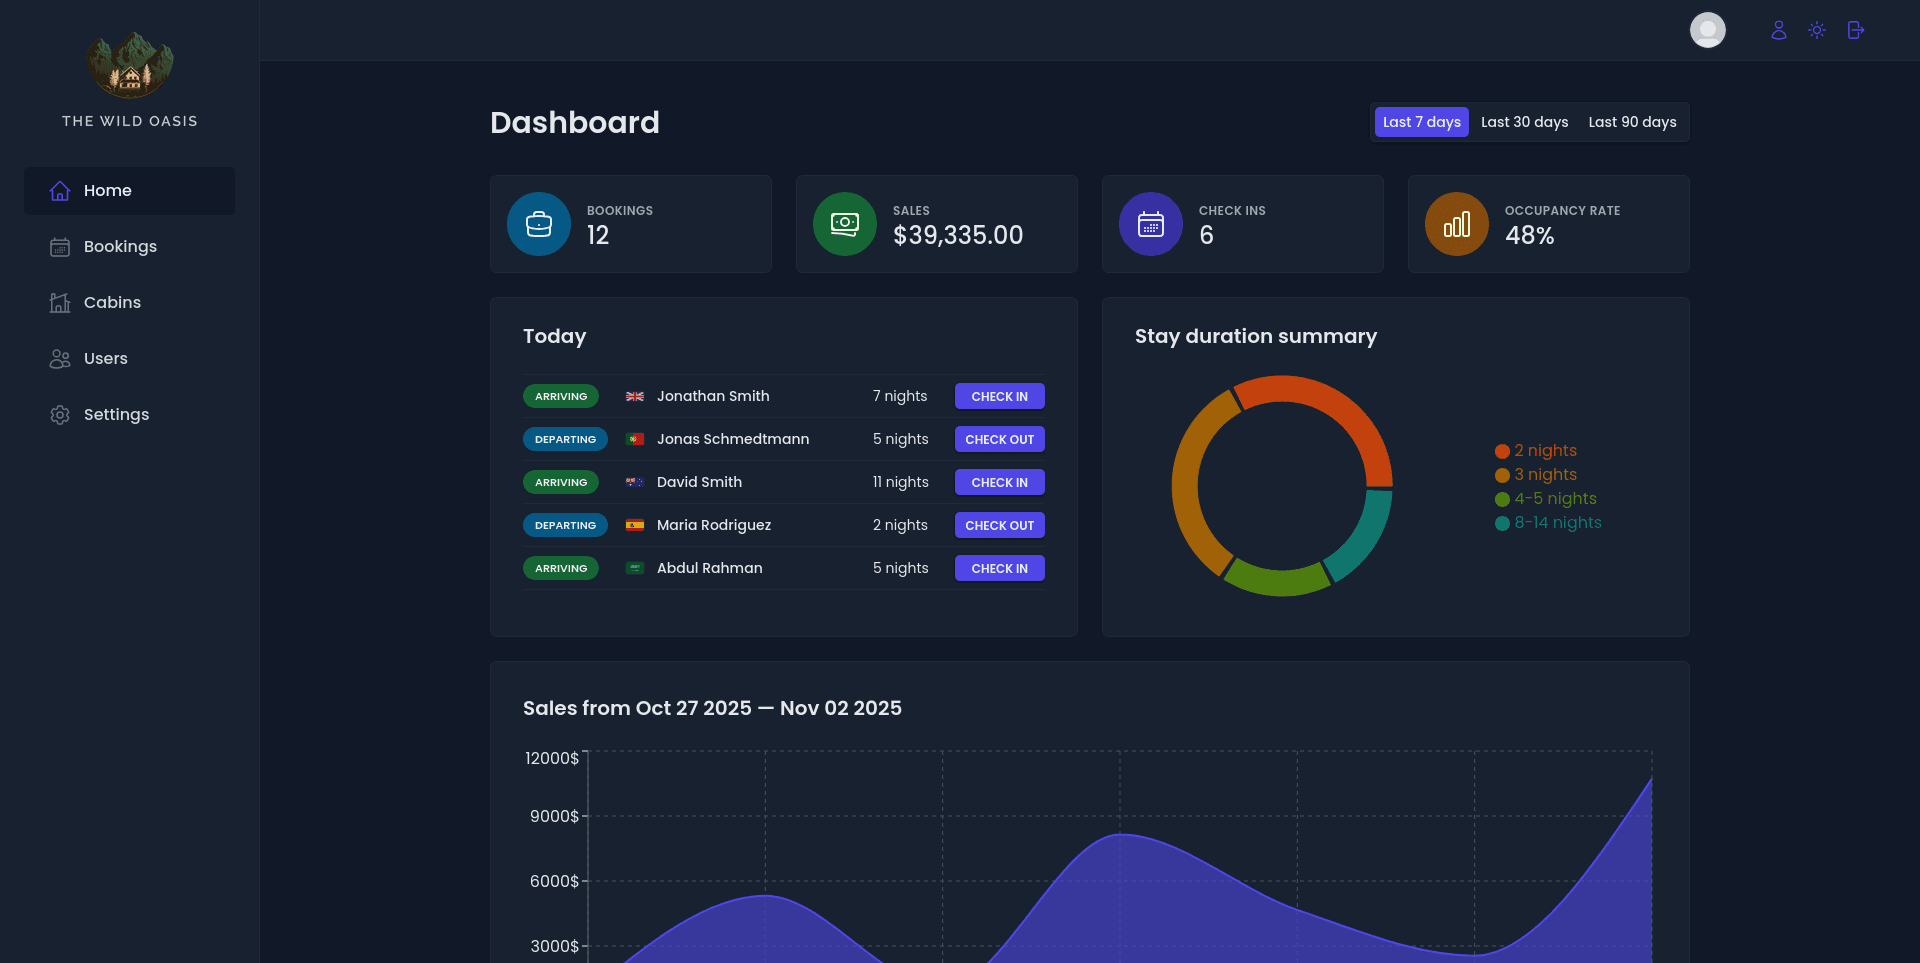This screenshot has width=1920, height=963.
Task: Click the 2 nights legend color dot
Action: [1502, 451]
